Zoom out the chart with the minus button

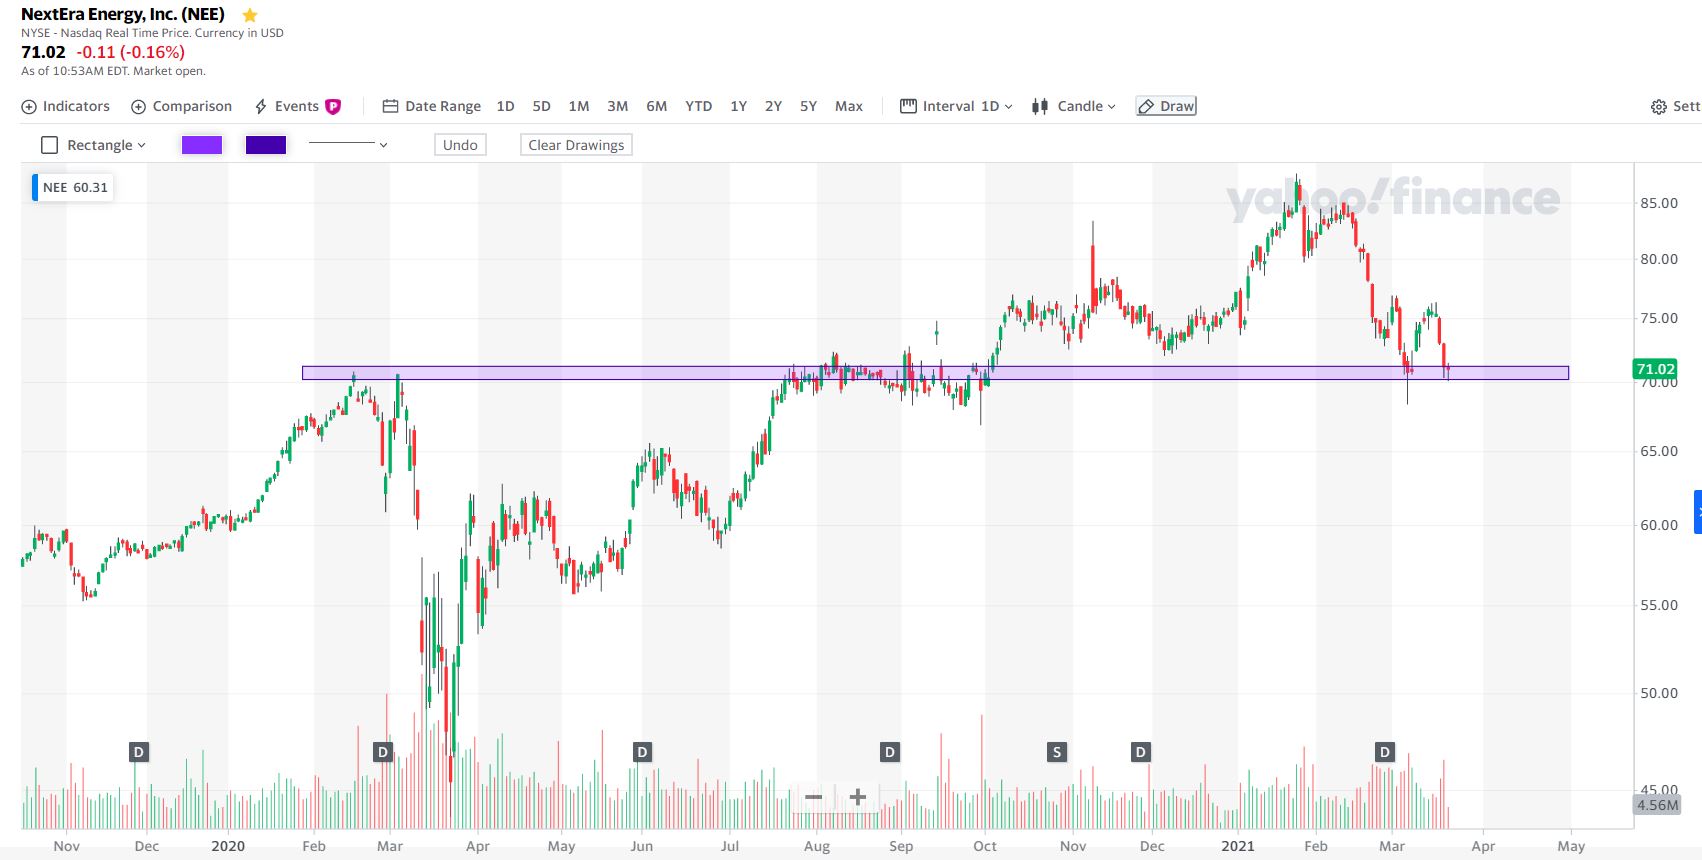tap(814, 797)
